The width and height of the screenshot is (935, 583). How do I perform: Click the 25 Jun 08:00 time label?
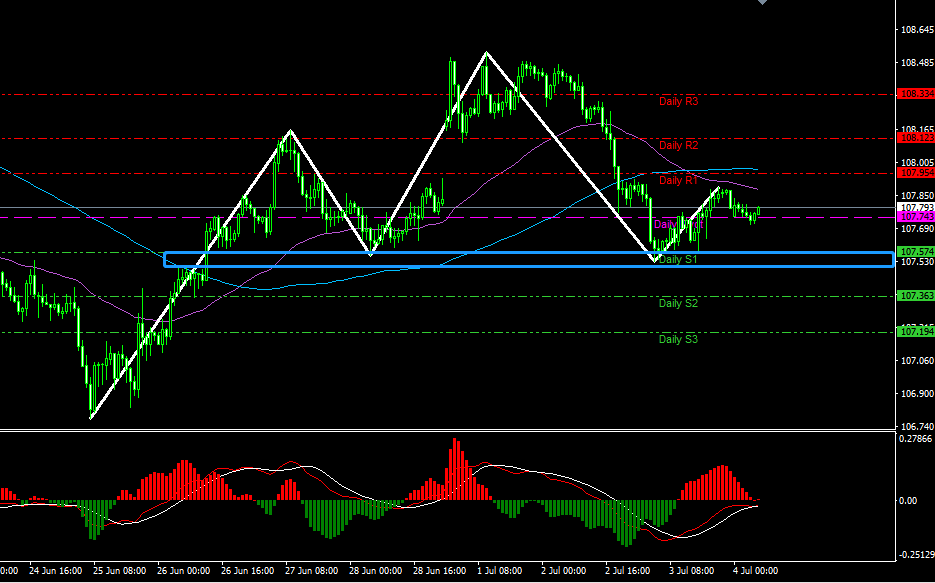point(118,570)
